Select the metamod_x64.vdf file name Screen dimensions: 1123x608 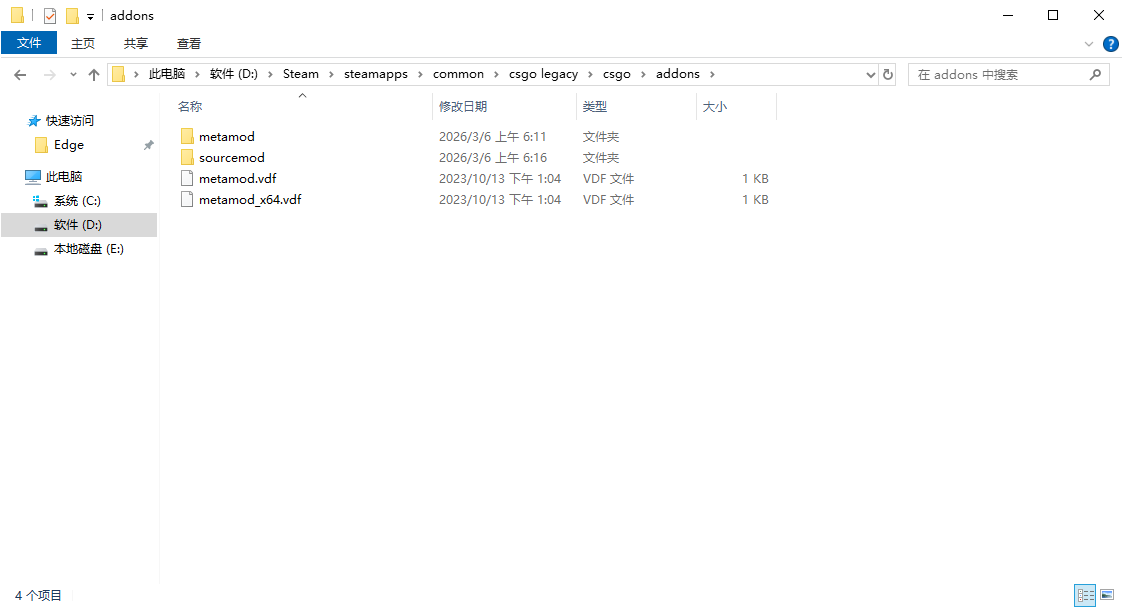click(250, 199)
